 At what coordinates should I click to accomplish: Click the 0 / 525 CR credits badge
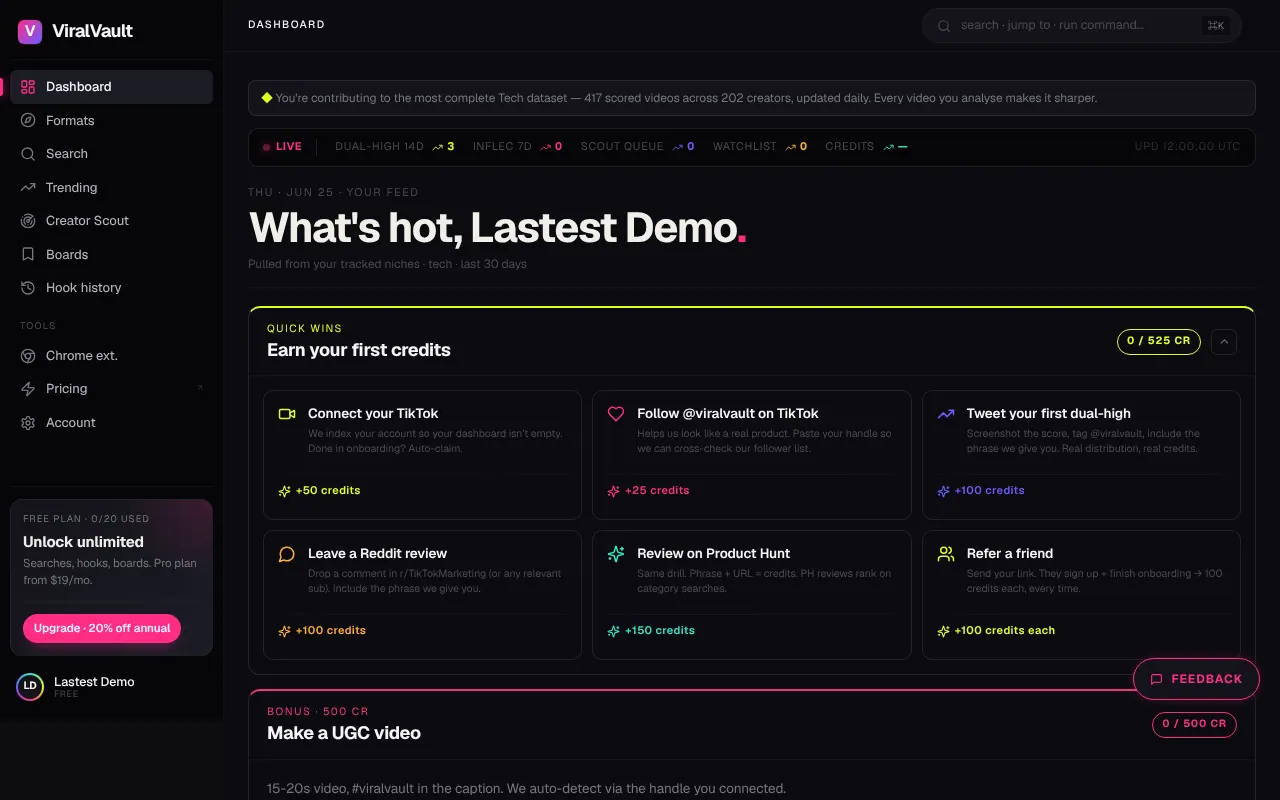coord(1158,341)
